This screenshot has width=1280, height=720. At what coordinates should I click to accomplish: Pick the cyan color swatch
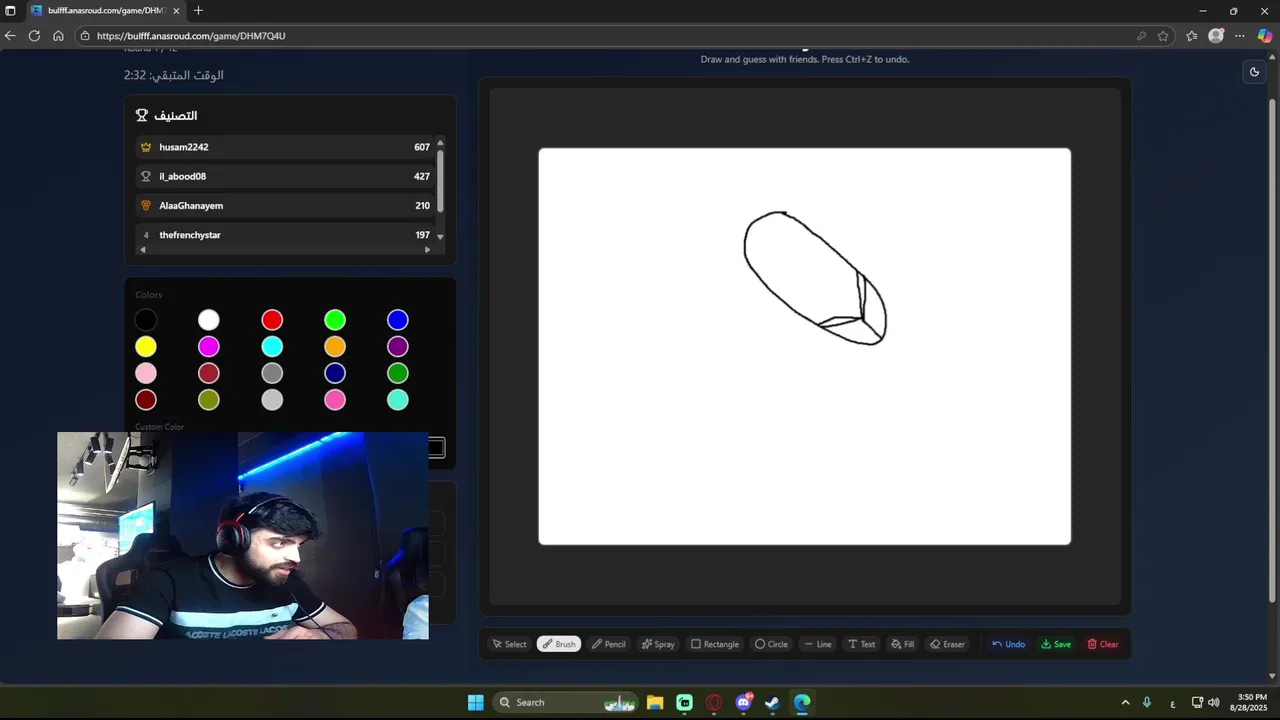tap(272, 347)
